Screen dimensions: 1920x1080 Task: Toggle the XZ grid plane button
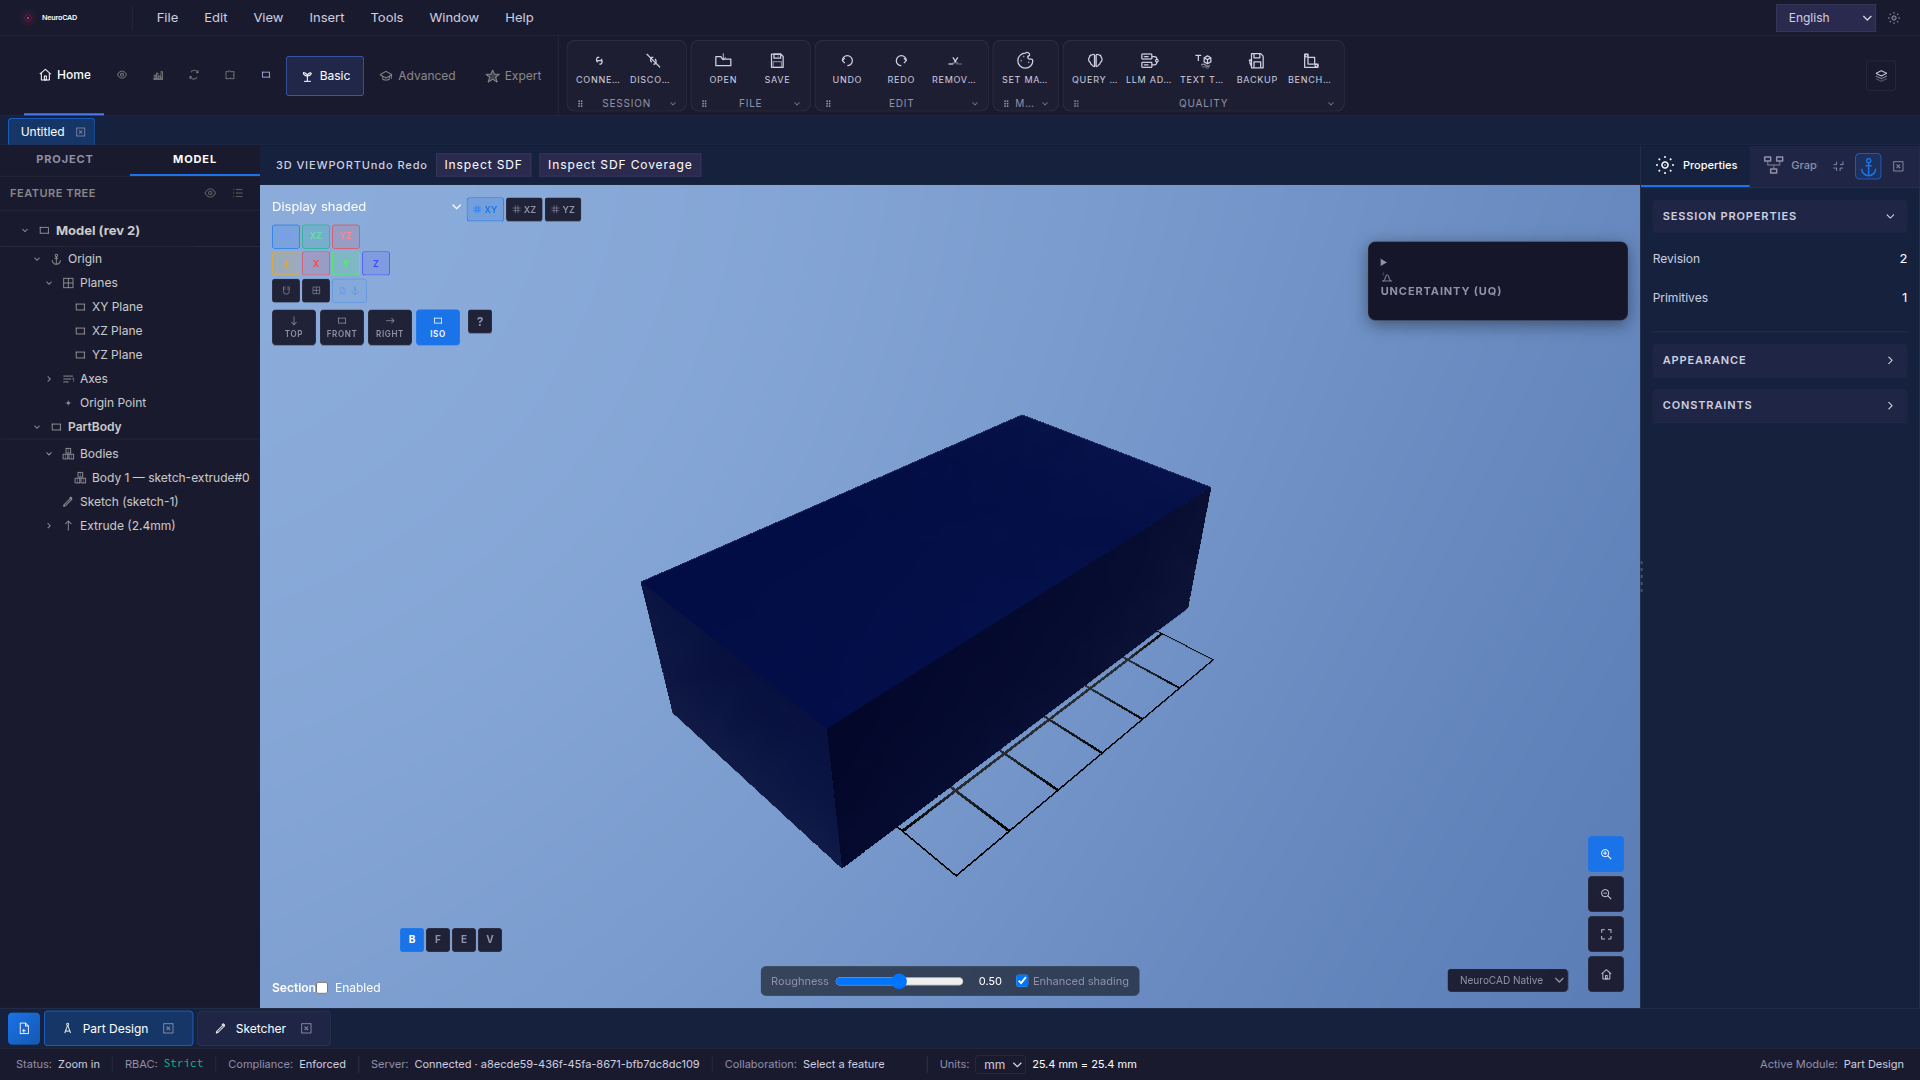point(524,209)
